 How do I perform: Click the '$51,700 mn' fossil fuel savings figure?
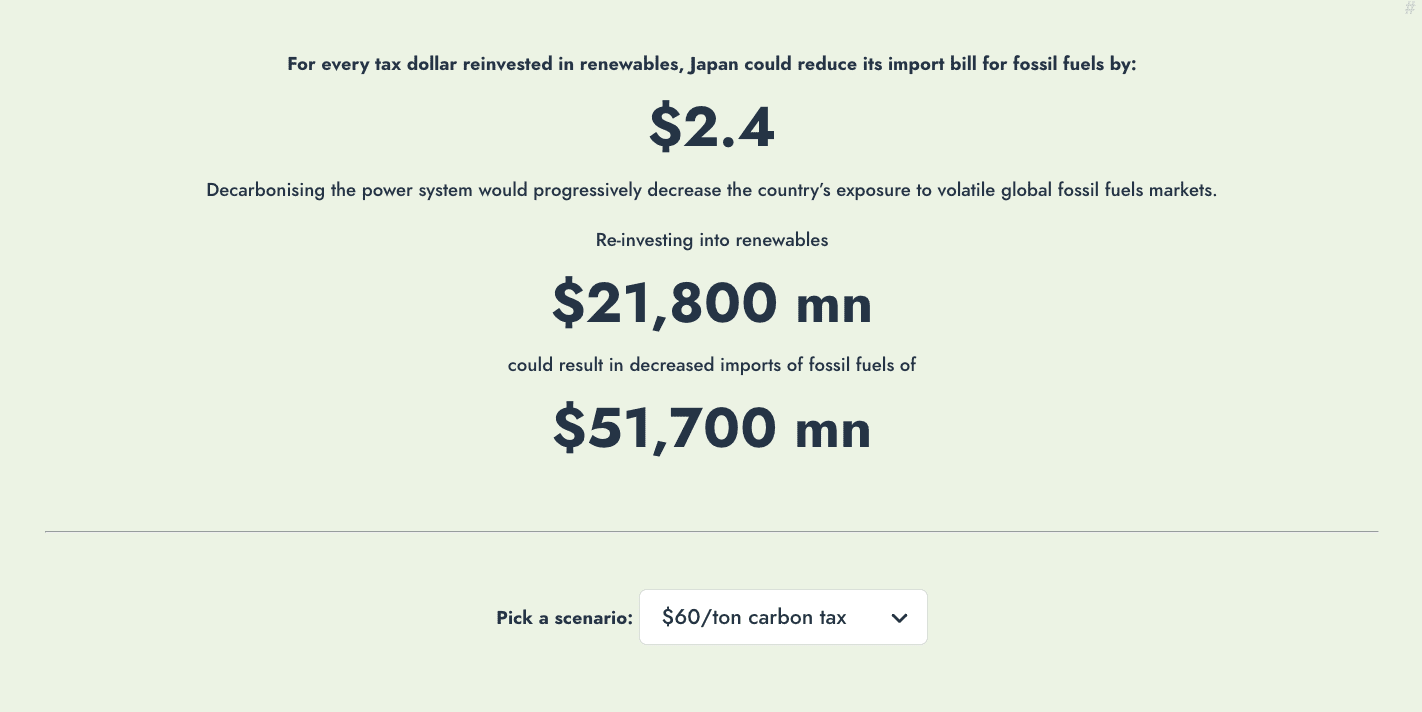point(711,427)
